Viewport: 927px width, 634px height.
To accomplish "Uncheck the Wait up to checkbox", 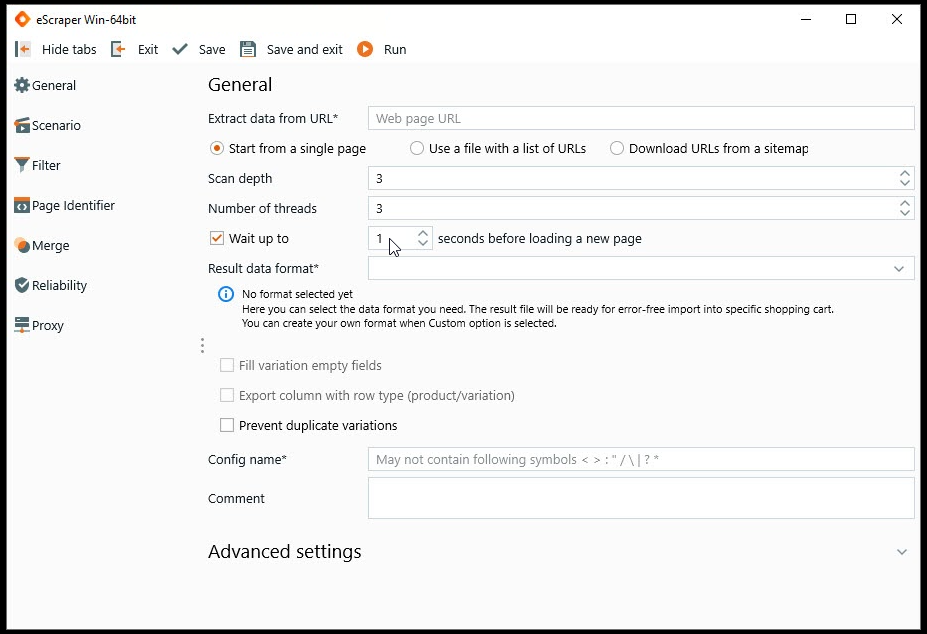I will tap(217, 238).
